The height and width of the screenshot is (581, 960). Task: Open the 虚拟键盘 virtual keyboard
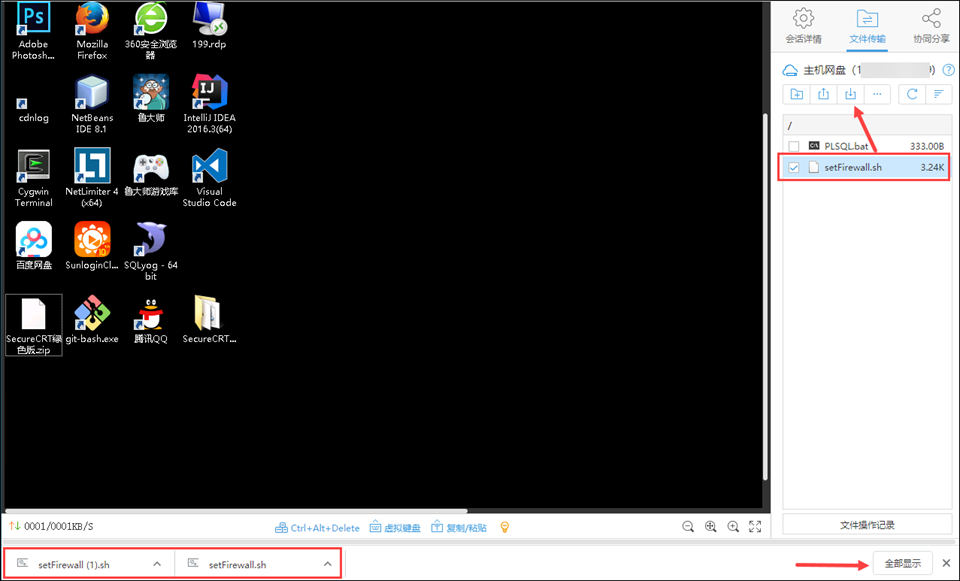click(395, 528)
